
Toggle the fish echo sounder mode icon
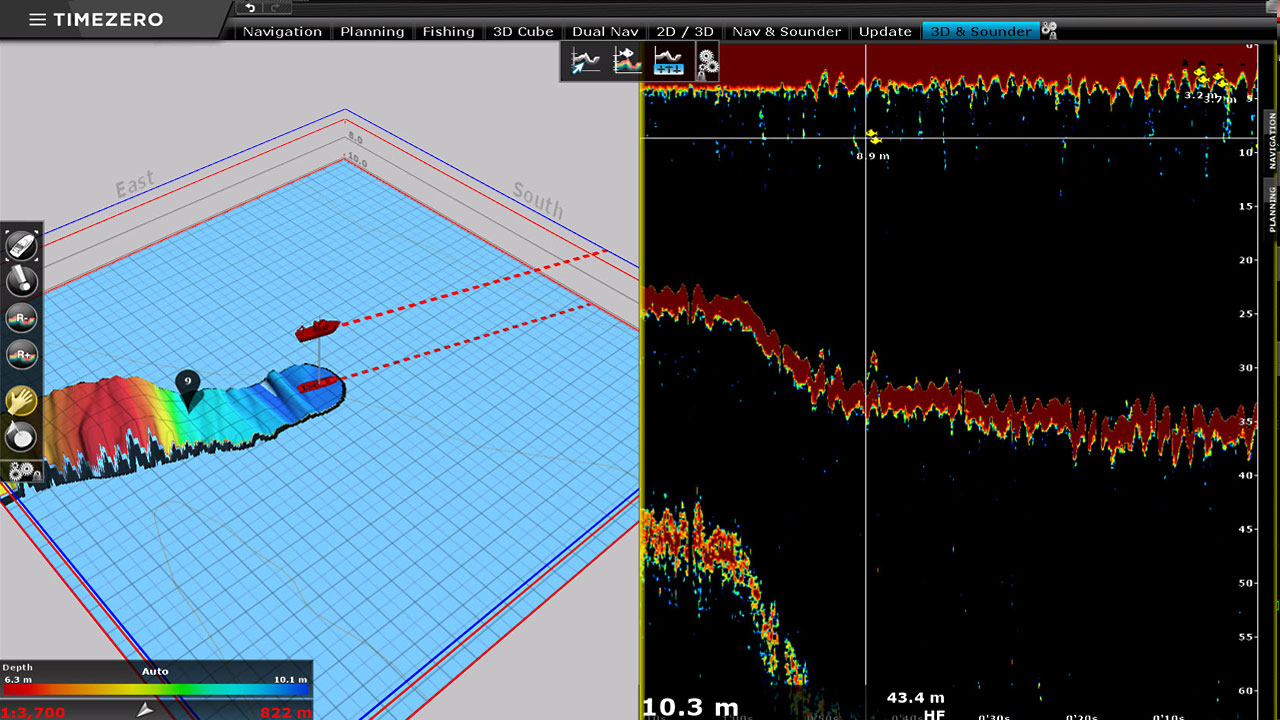627,62
